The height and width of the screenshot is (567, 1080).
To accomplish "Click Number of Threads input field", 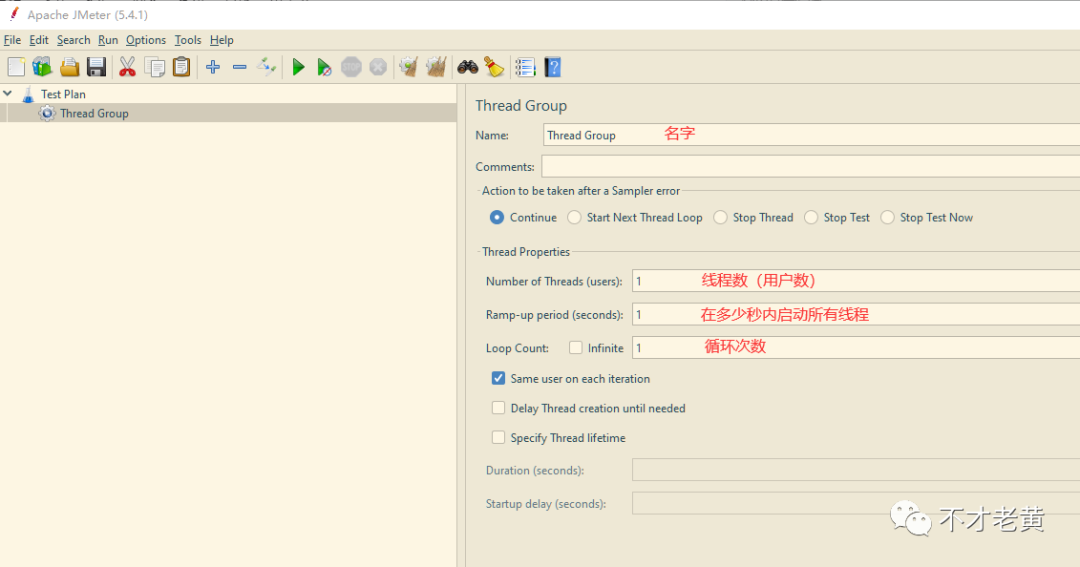I will (856, 281).
